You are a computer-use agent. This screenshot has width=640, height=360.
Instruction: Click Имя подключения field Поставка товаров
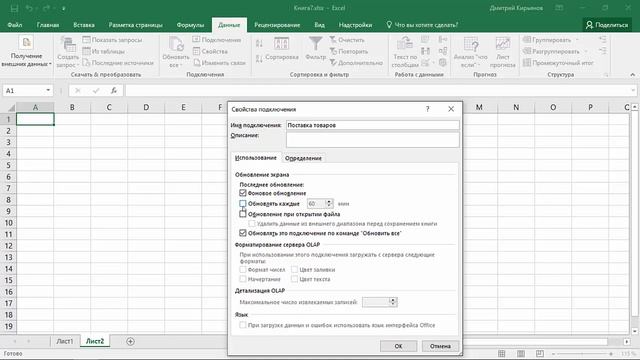[372, 125]
